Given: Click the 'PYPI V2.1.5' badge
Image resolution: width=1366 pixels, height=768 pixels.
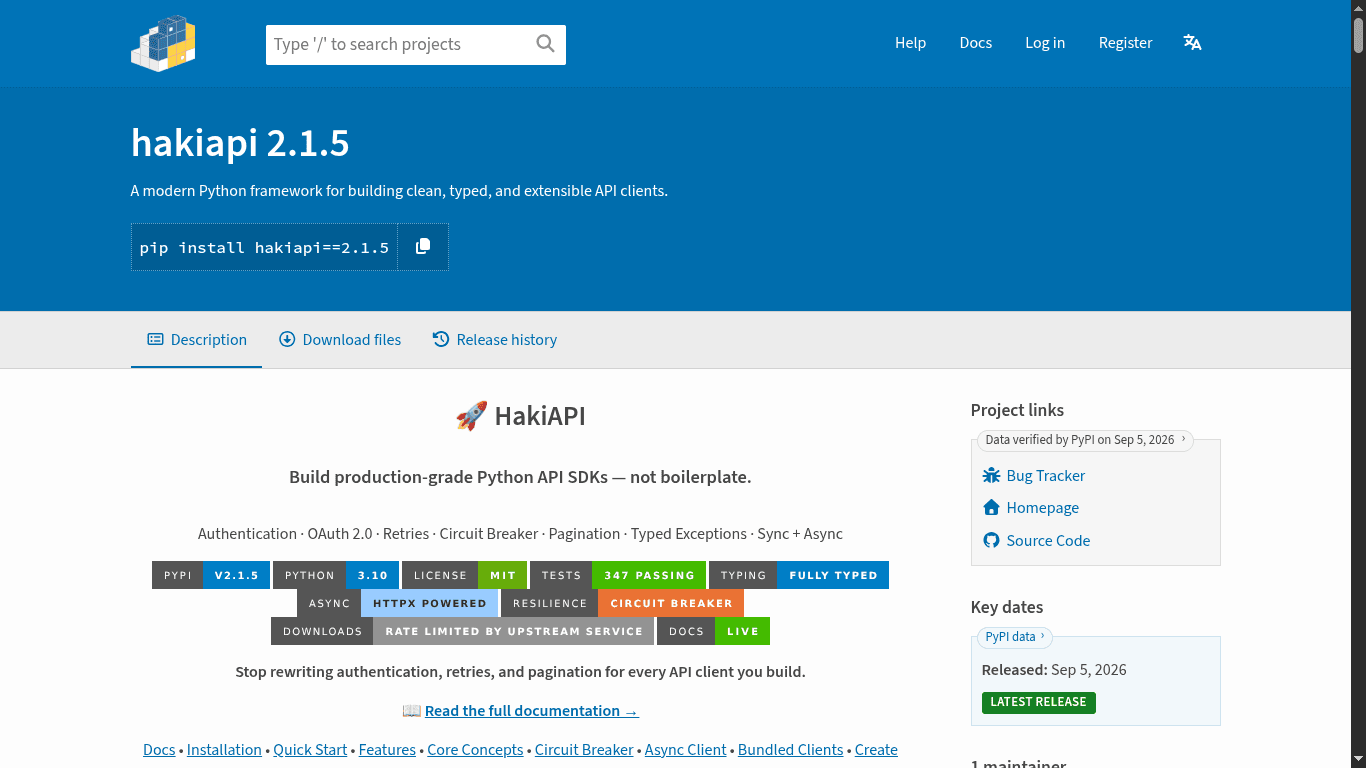Looking at the screenshot, I should 211,575.
